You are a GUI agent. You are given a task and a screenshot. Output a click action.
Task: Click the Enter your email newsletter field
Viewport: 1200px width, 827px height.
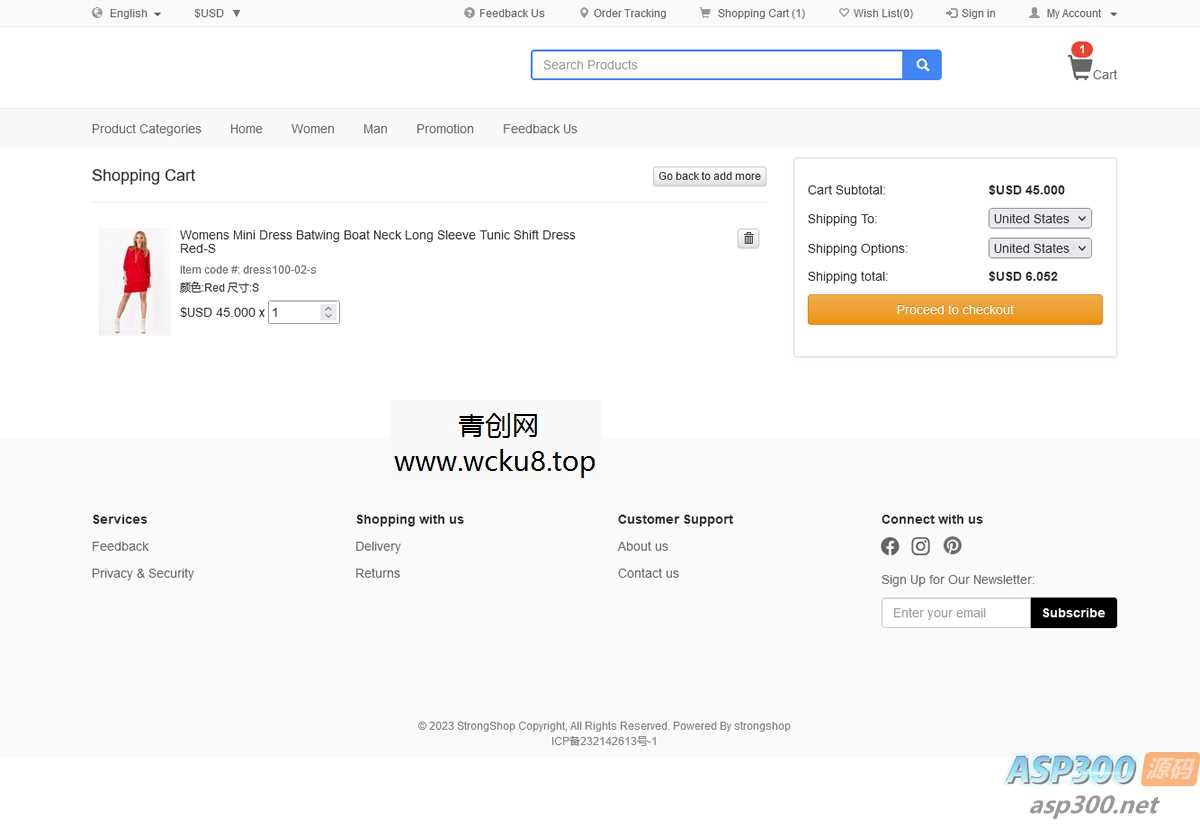point(950,612)
